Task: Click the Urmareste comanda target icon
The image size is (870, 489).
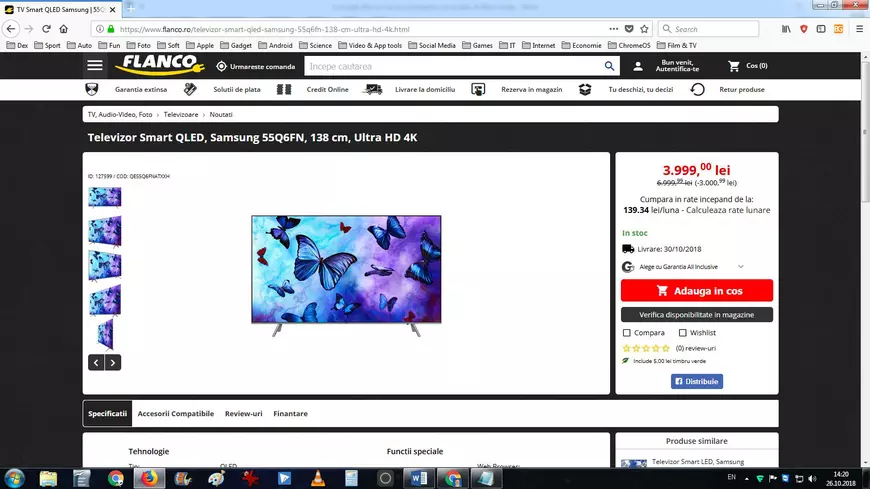Action: point(221,67)
